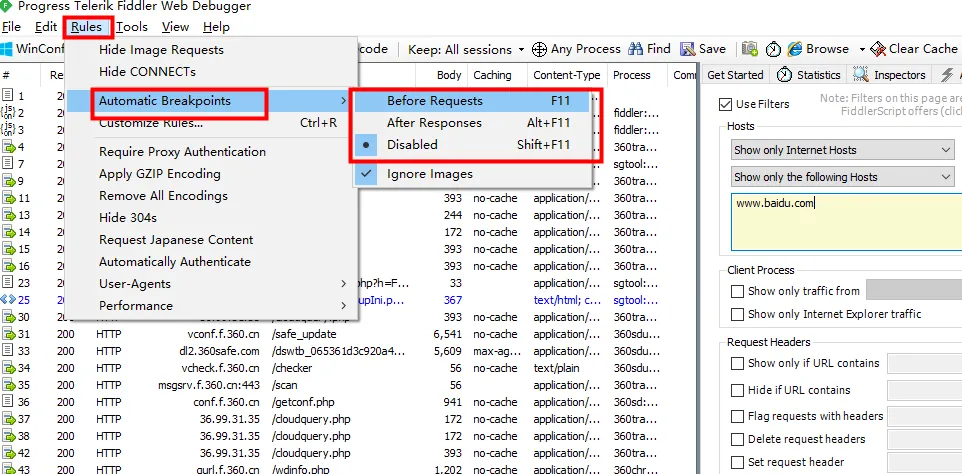Select Remove All Encodings
962x474 pixels.
tap(212, 196)
